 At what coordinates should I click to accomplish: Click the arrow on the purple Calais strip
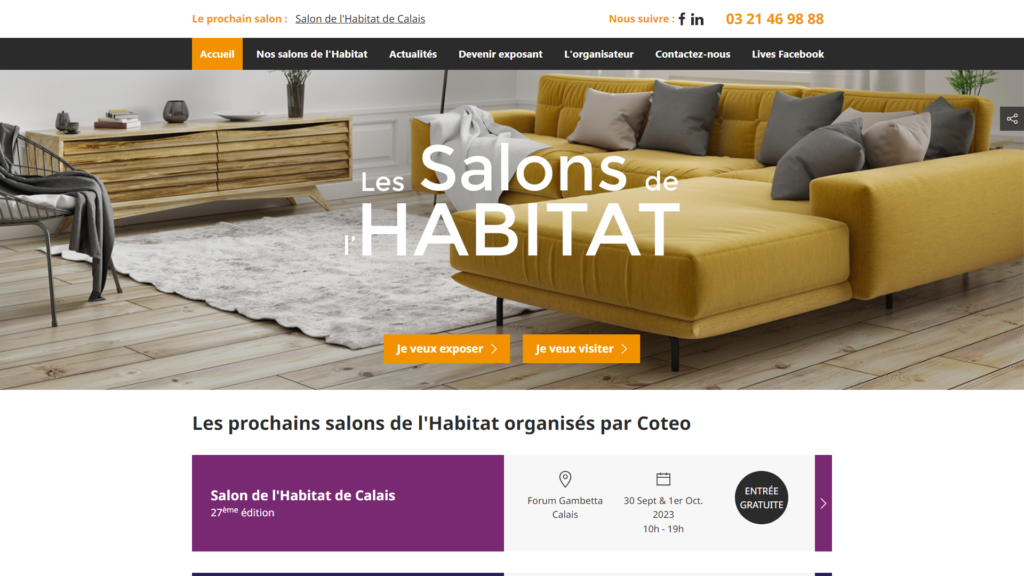point(824,504)
